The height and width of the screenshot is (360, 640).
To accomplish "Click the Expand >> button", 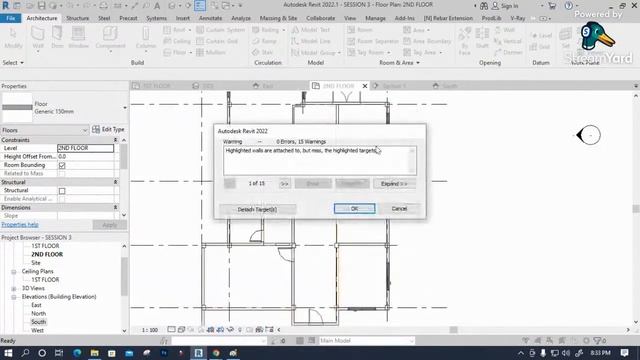I will [394, 184].
